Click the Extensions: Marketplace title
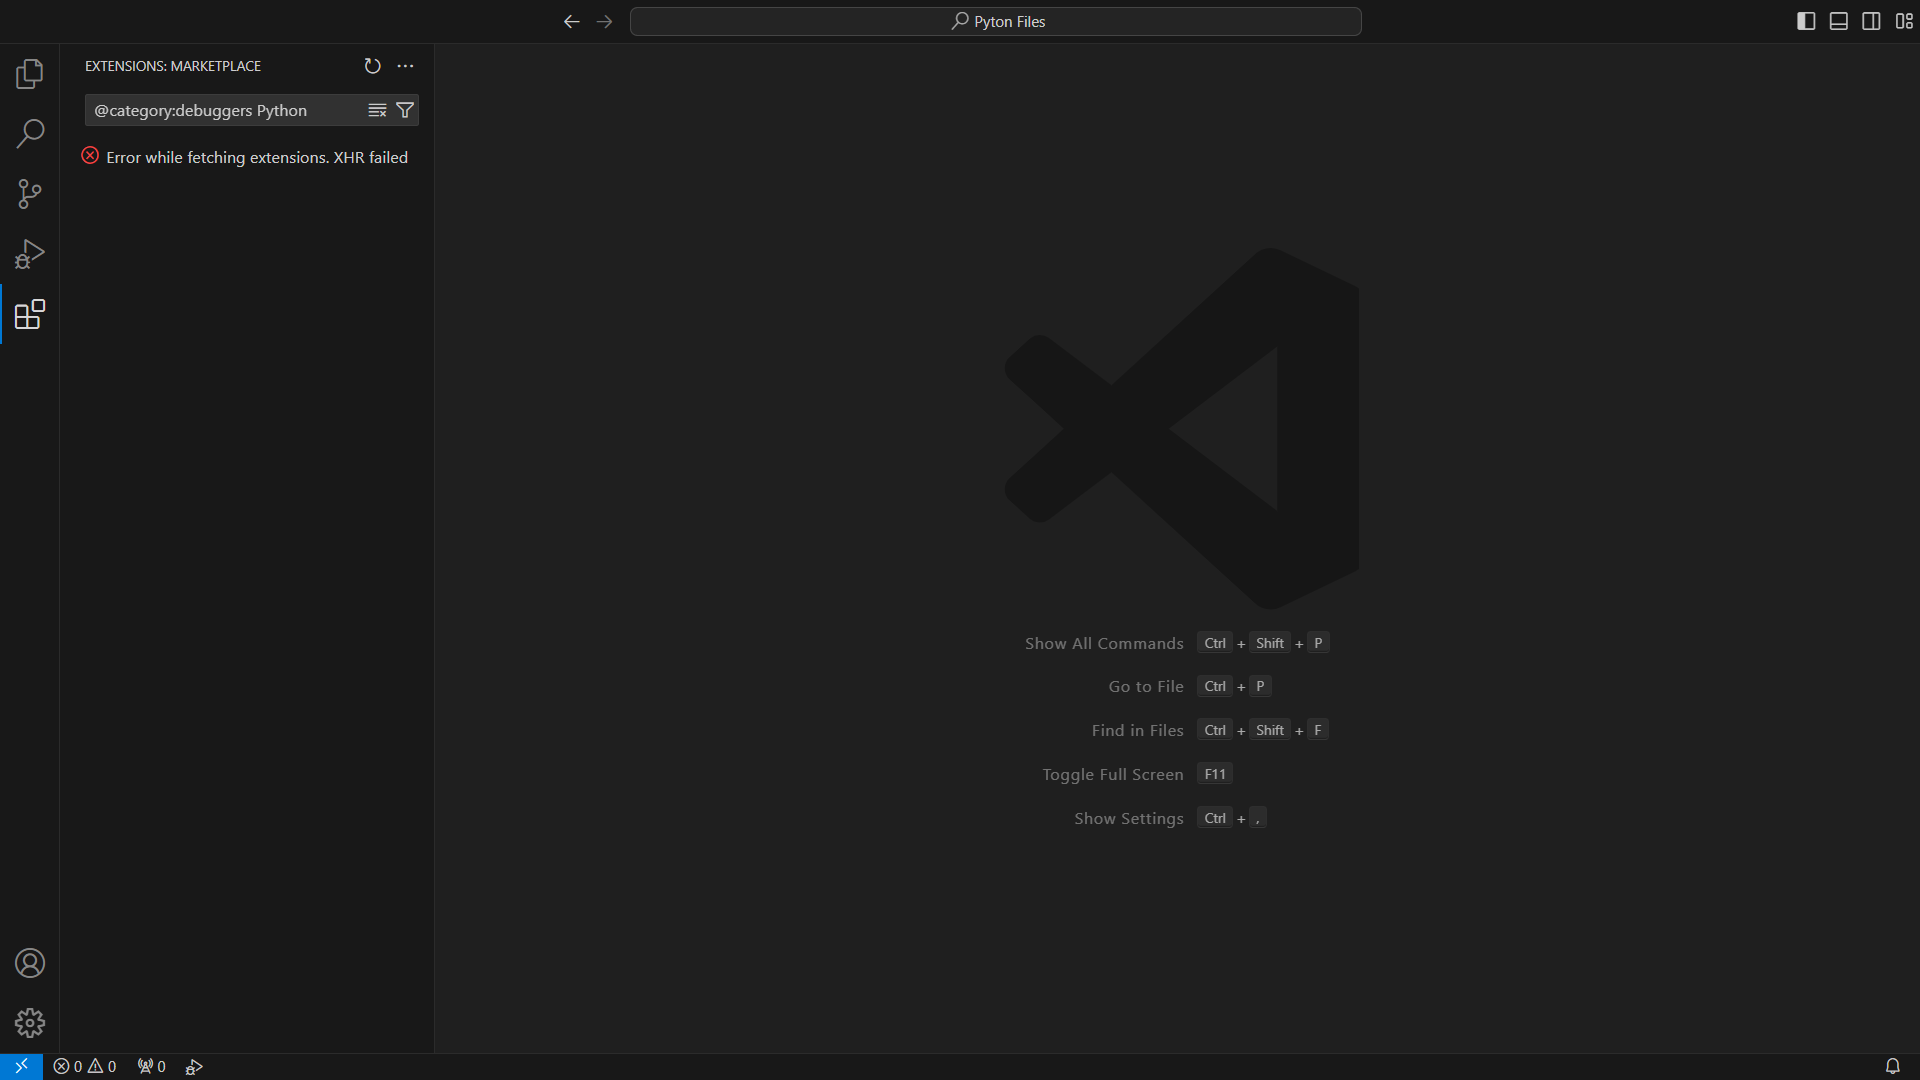 coord(173,66)
